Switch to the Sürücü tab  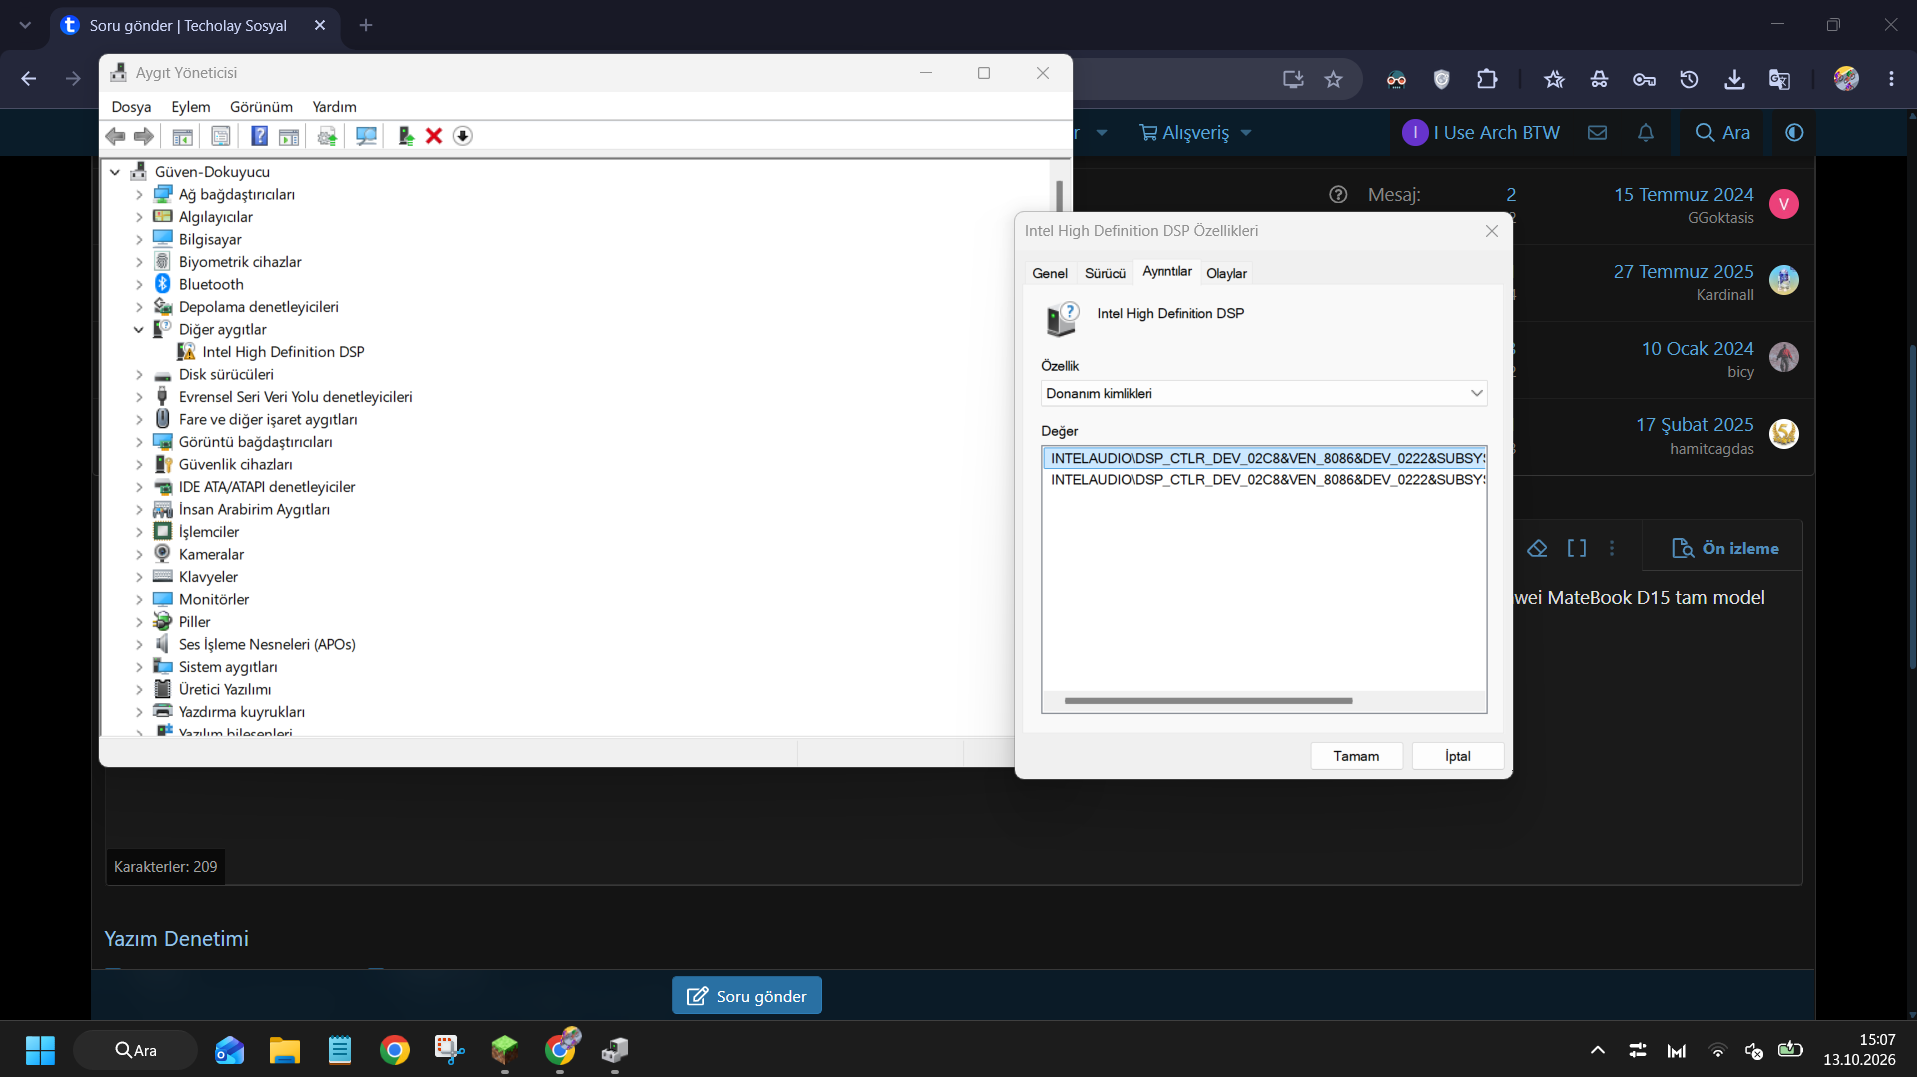click(1105, 273)
